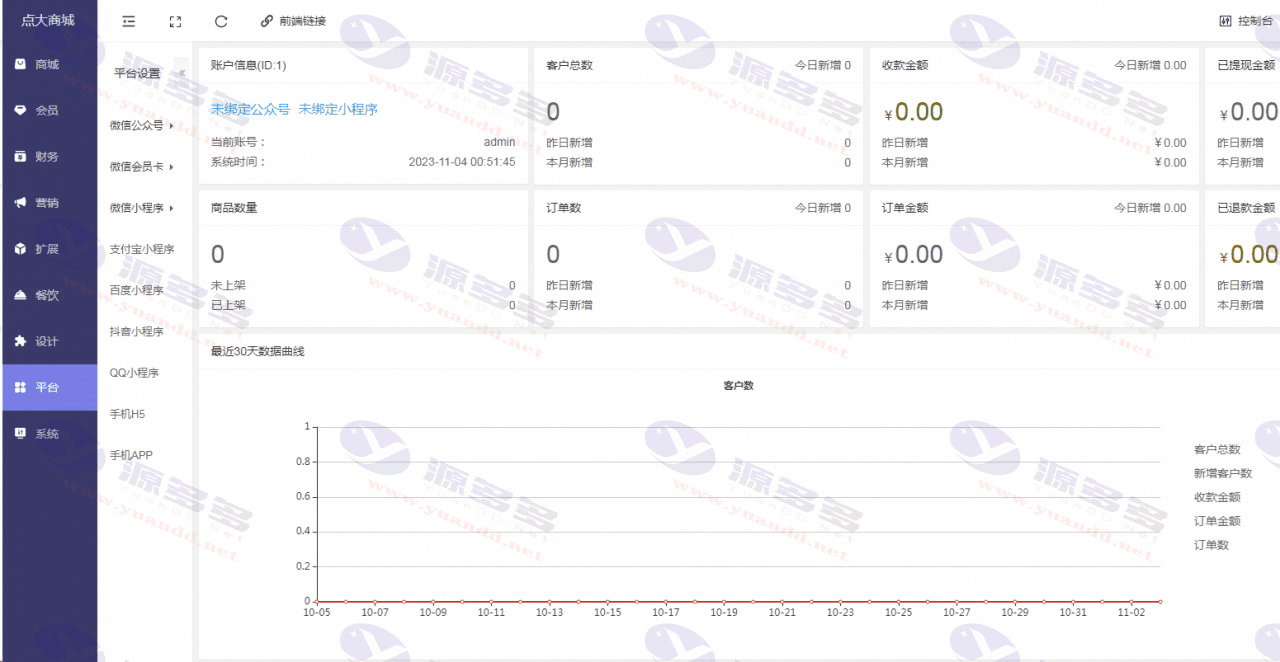
Task: Click the chart title 客户数
Action: coord(738,385)
